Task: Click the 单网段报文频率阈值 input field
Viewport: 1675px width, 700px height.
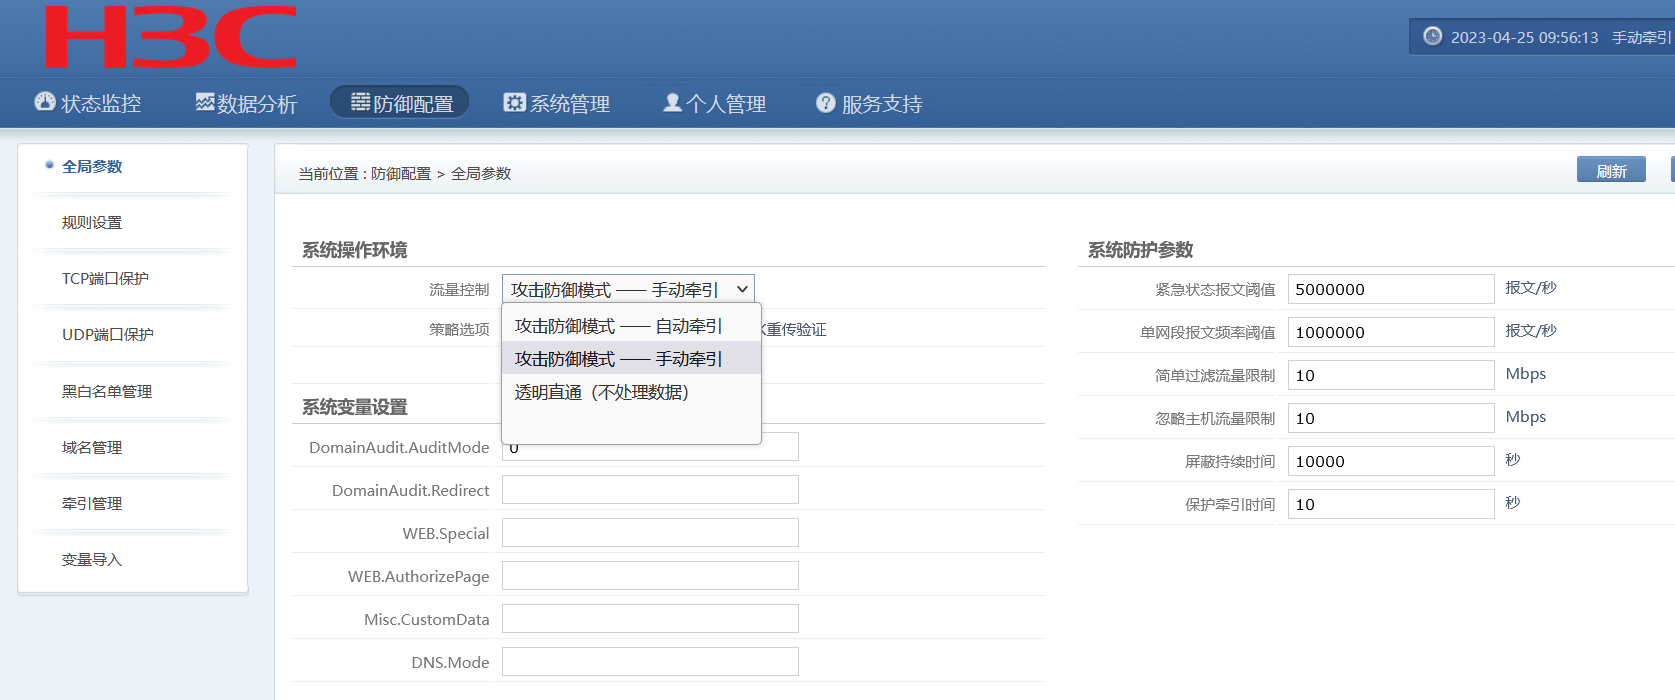Action: pyautogui.click(x=1391, y=332)
